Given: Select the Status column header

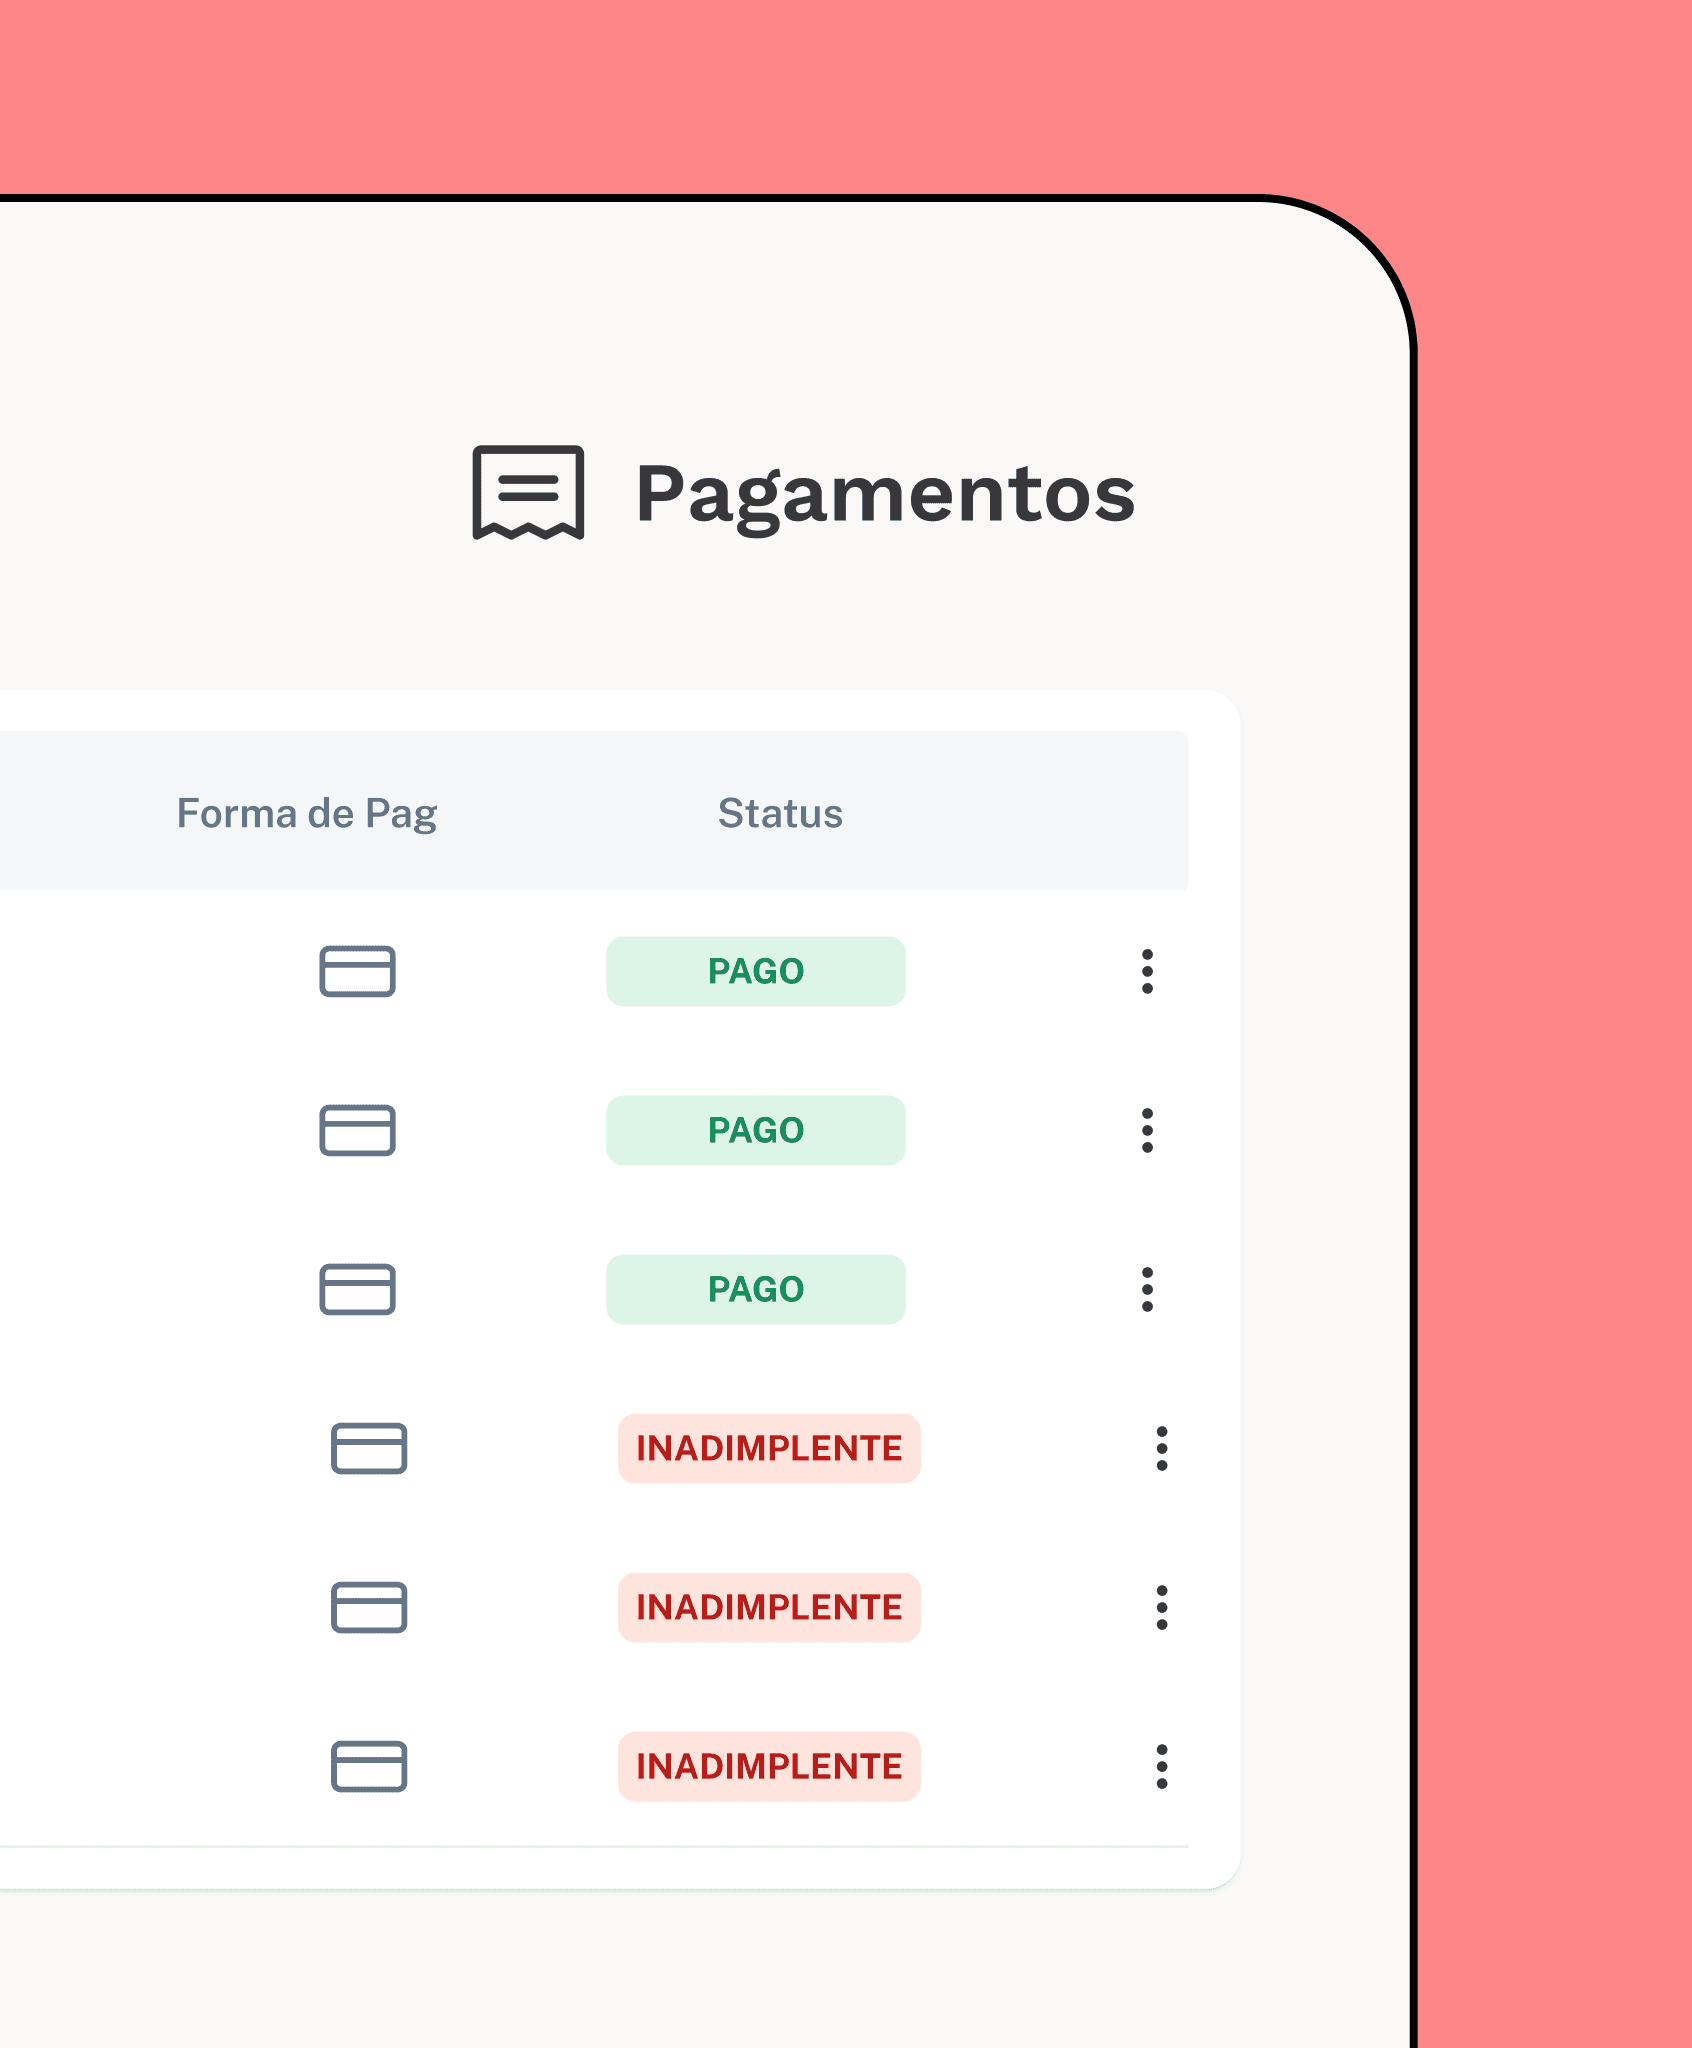Looking at the screenshot, I should pyautogui.click(x=781, y=814).
